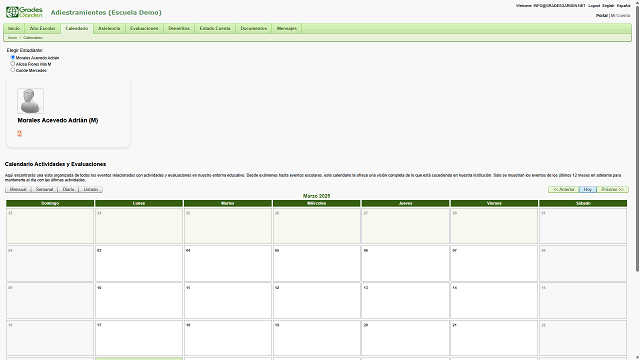Click the Marzo 2025 month title

tap(316, 196)
